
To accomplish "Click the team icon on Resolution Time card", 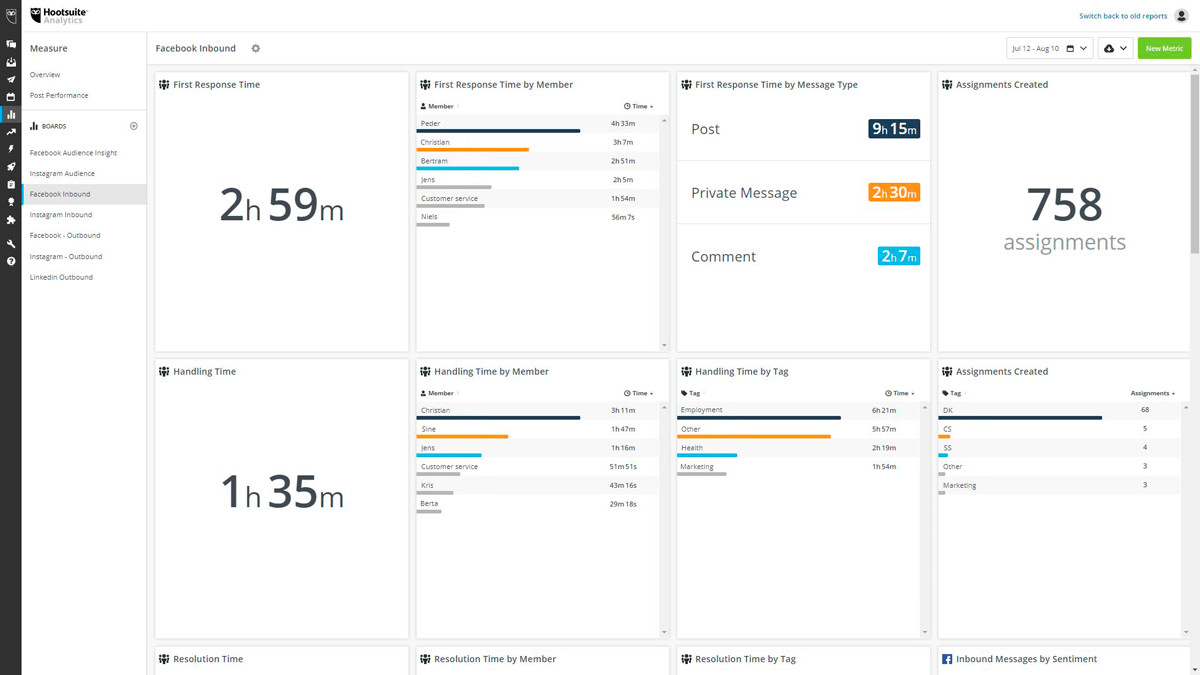I will point(164,659).
